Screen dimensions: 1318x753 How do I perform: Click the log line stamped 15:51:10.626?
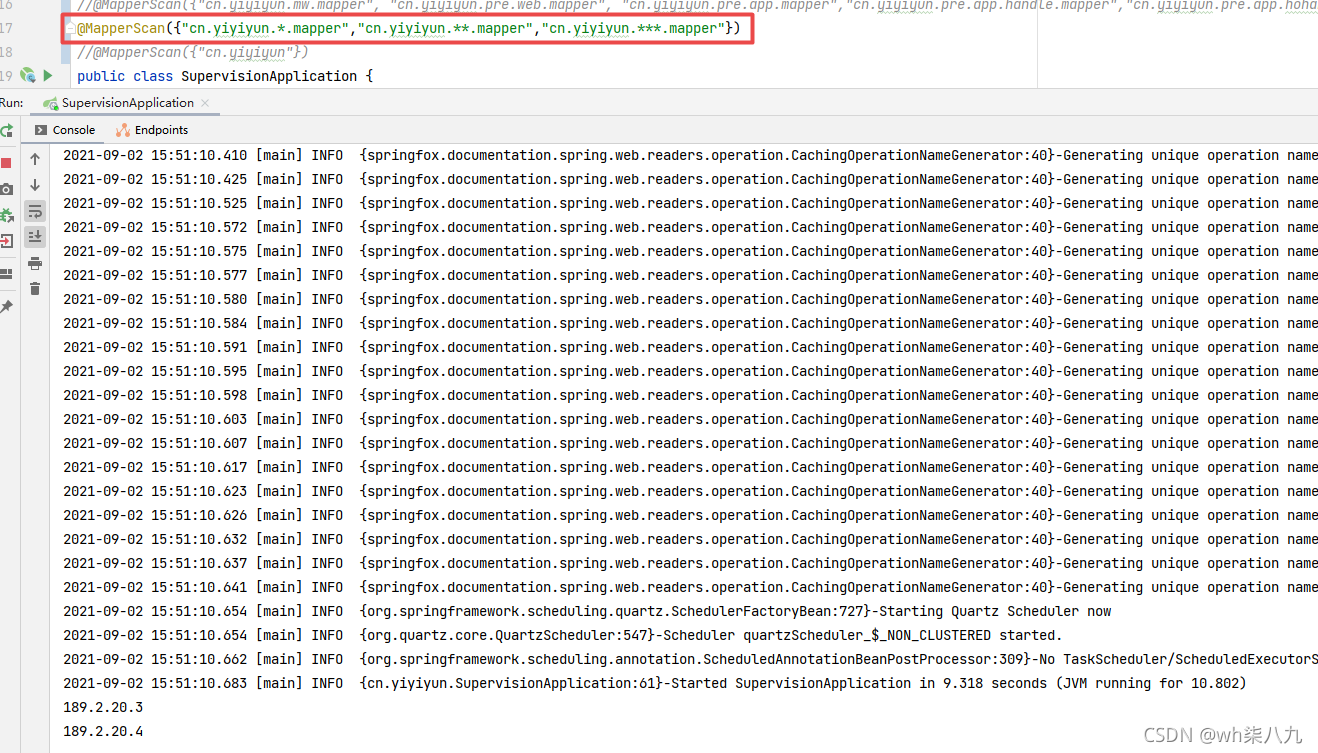690,515
